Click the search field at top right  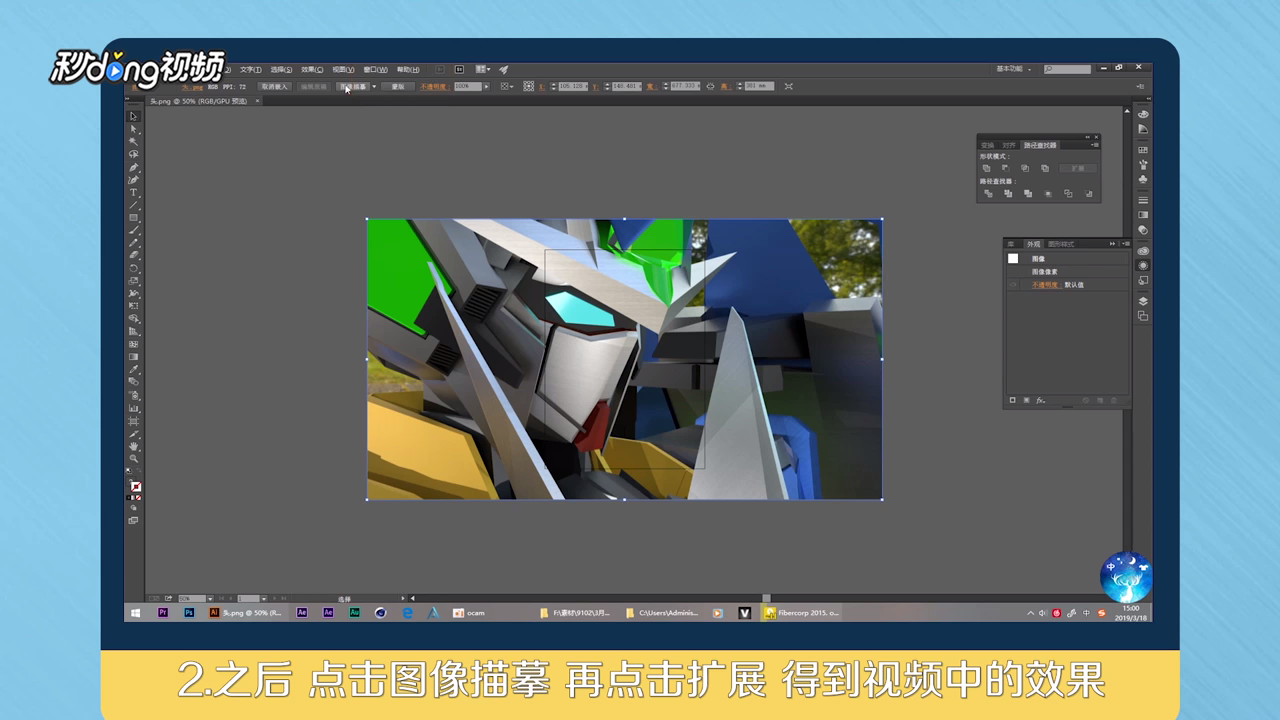point(1068,69)
